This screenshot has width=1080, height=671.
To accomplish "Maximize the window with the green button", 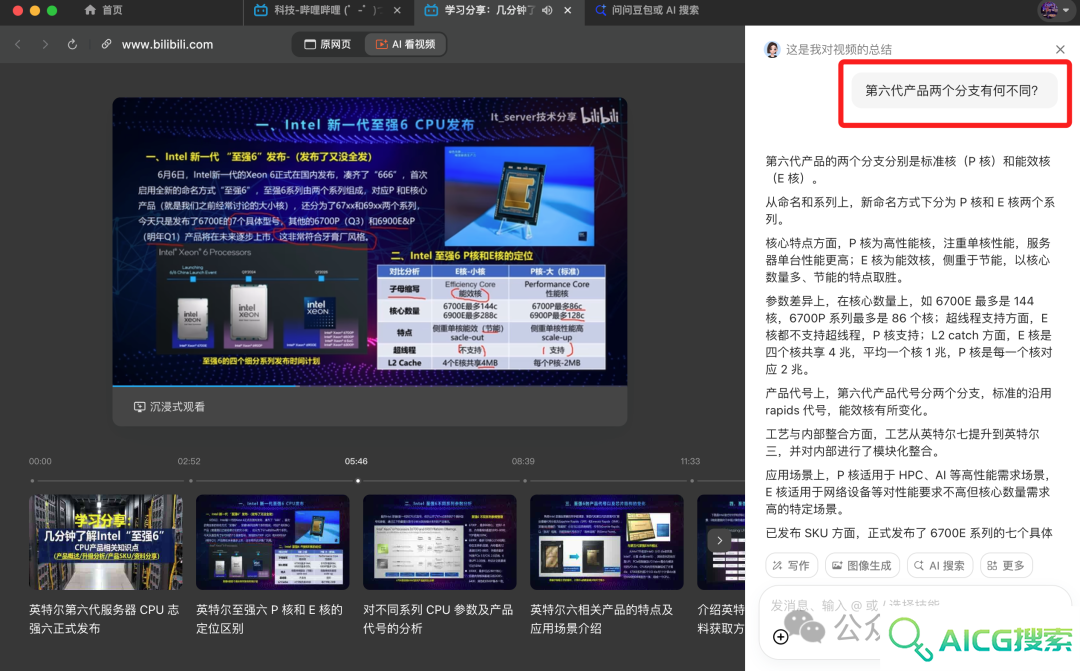I will point(52,10).
